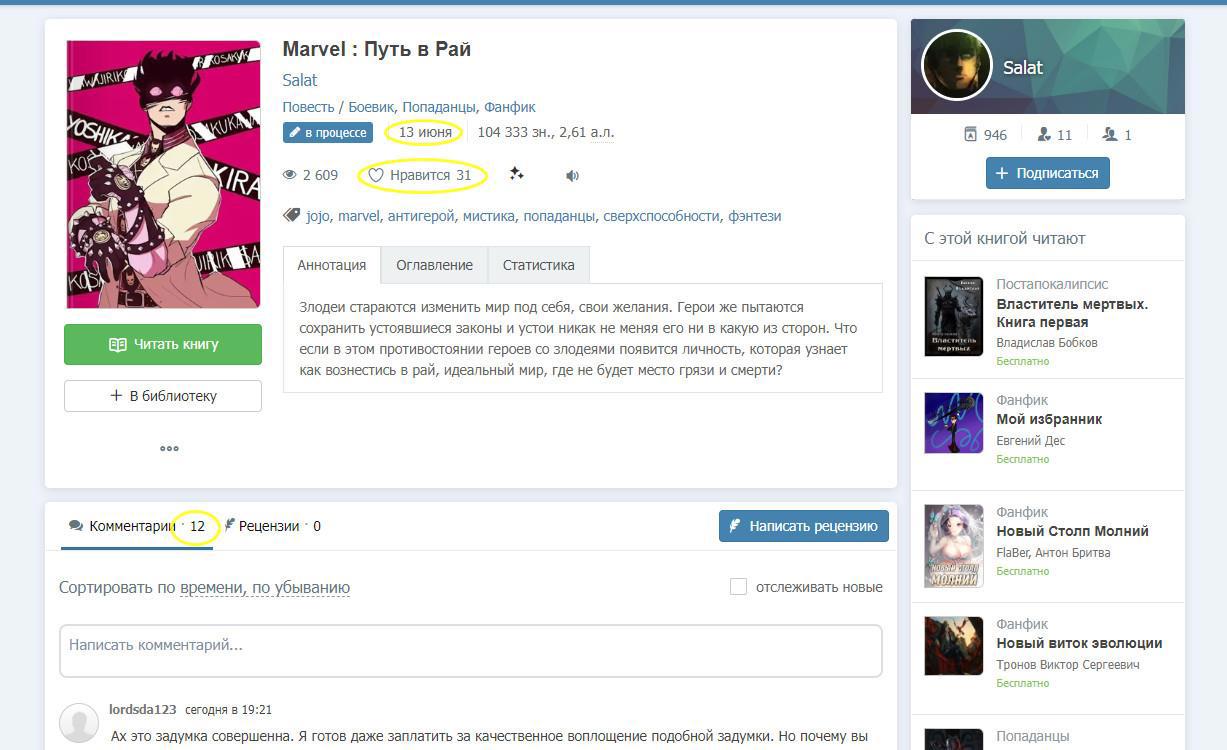Click the jojo tag

tap(318, 216)
